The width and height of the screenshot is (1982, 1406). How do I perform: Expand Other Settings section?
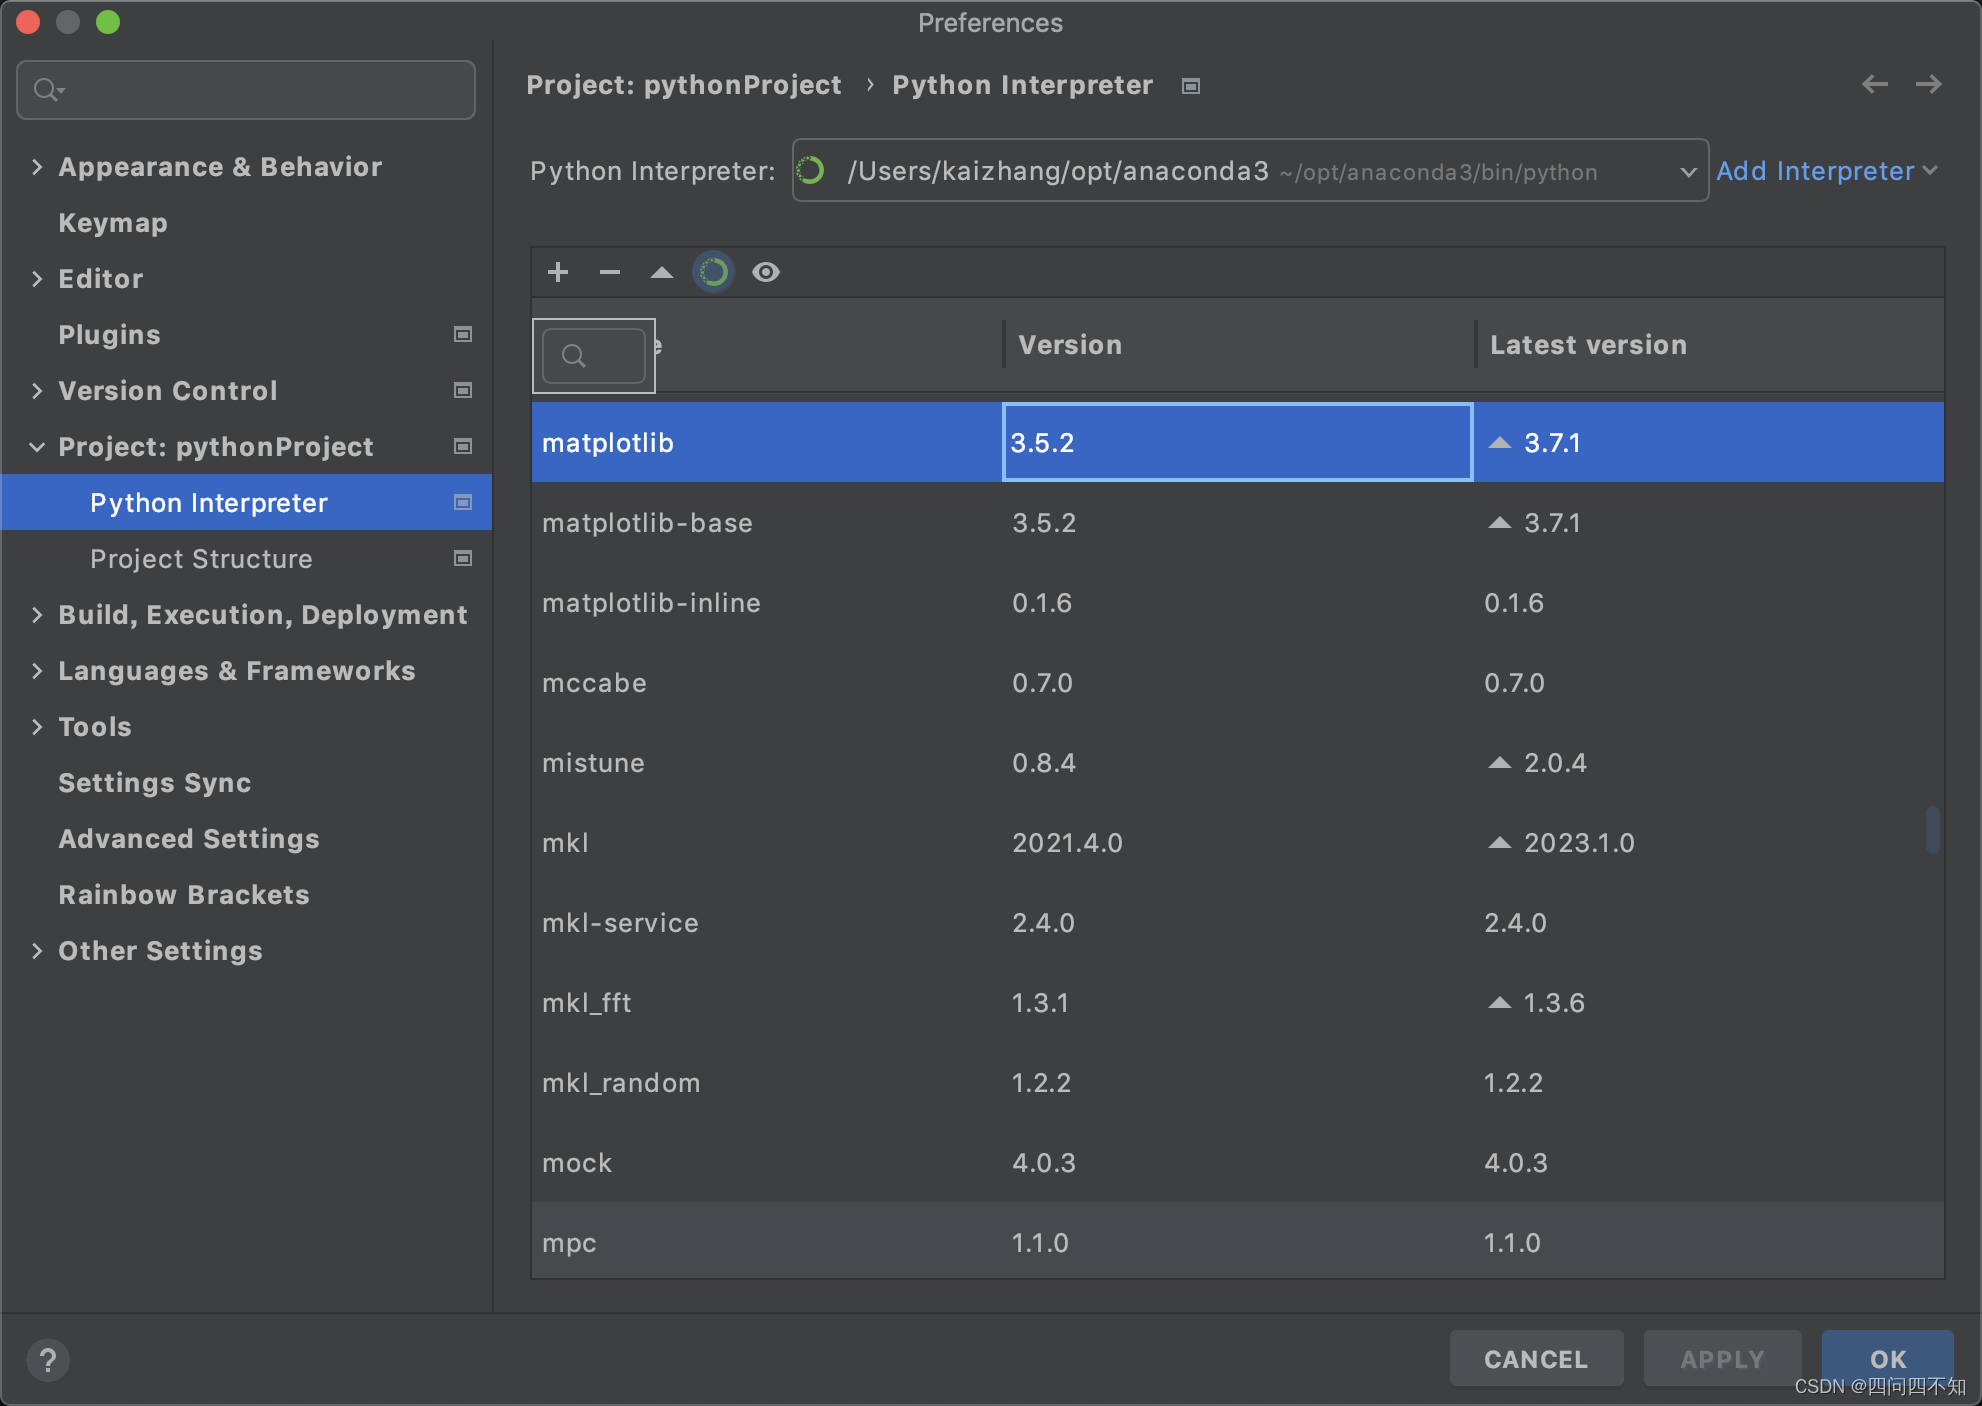click(x=37, y=951)
